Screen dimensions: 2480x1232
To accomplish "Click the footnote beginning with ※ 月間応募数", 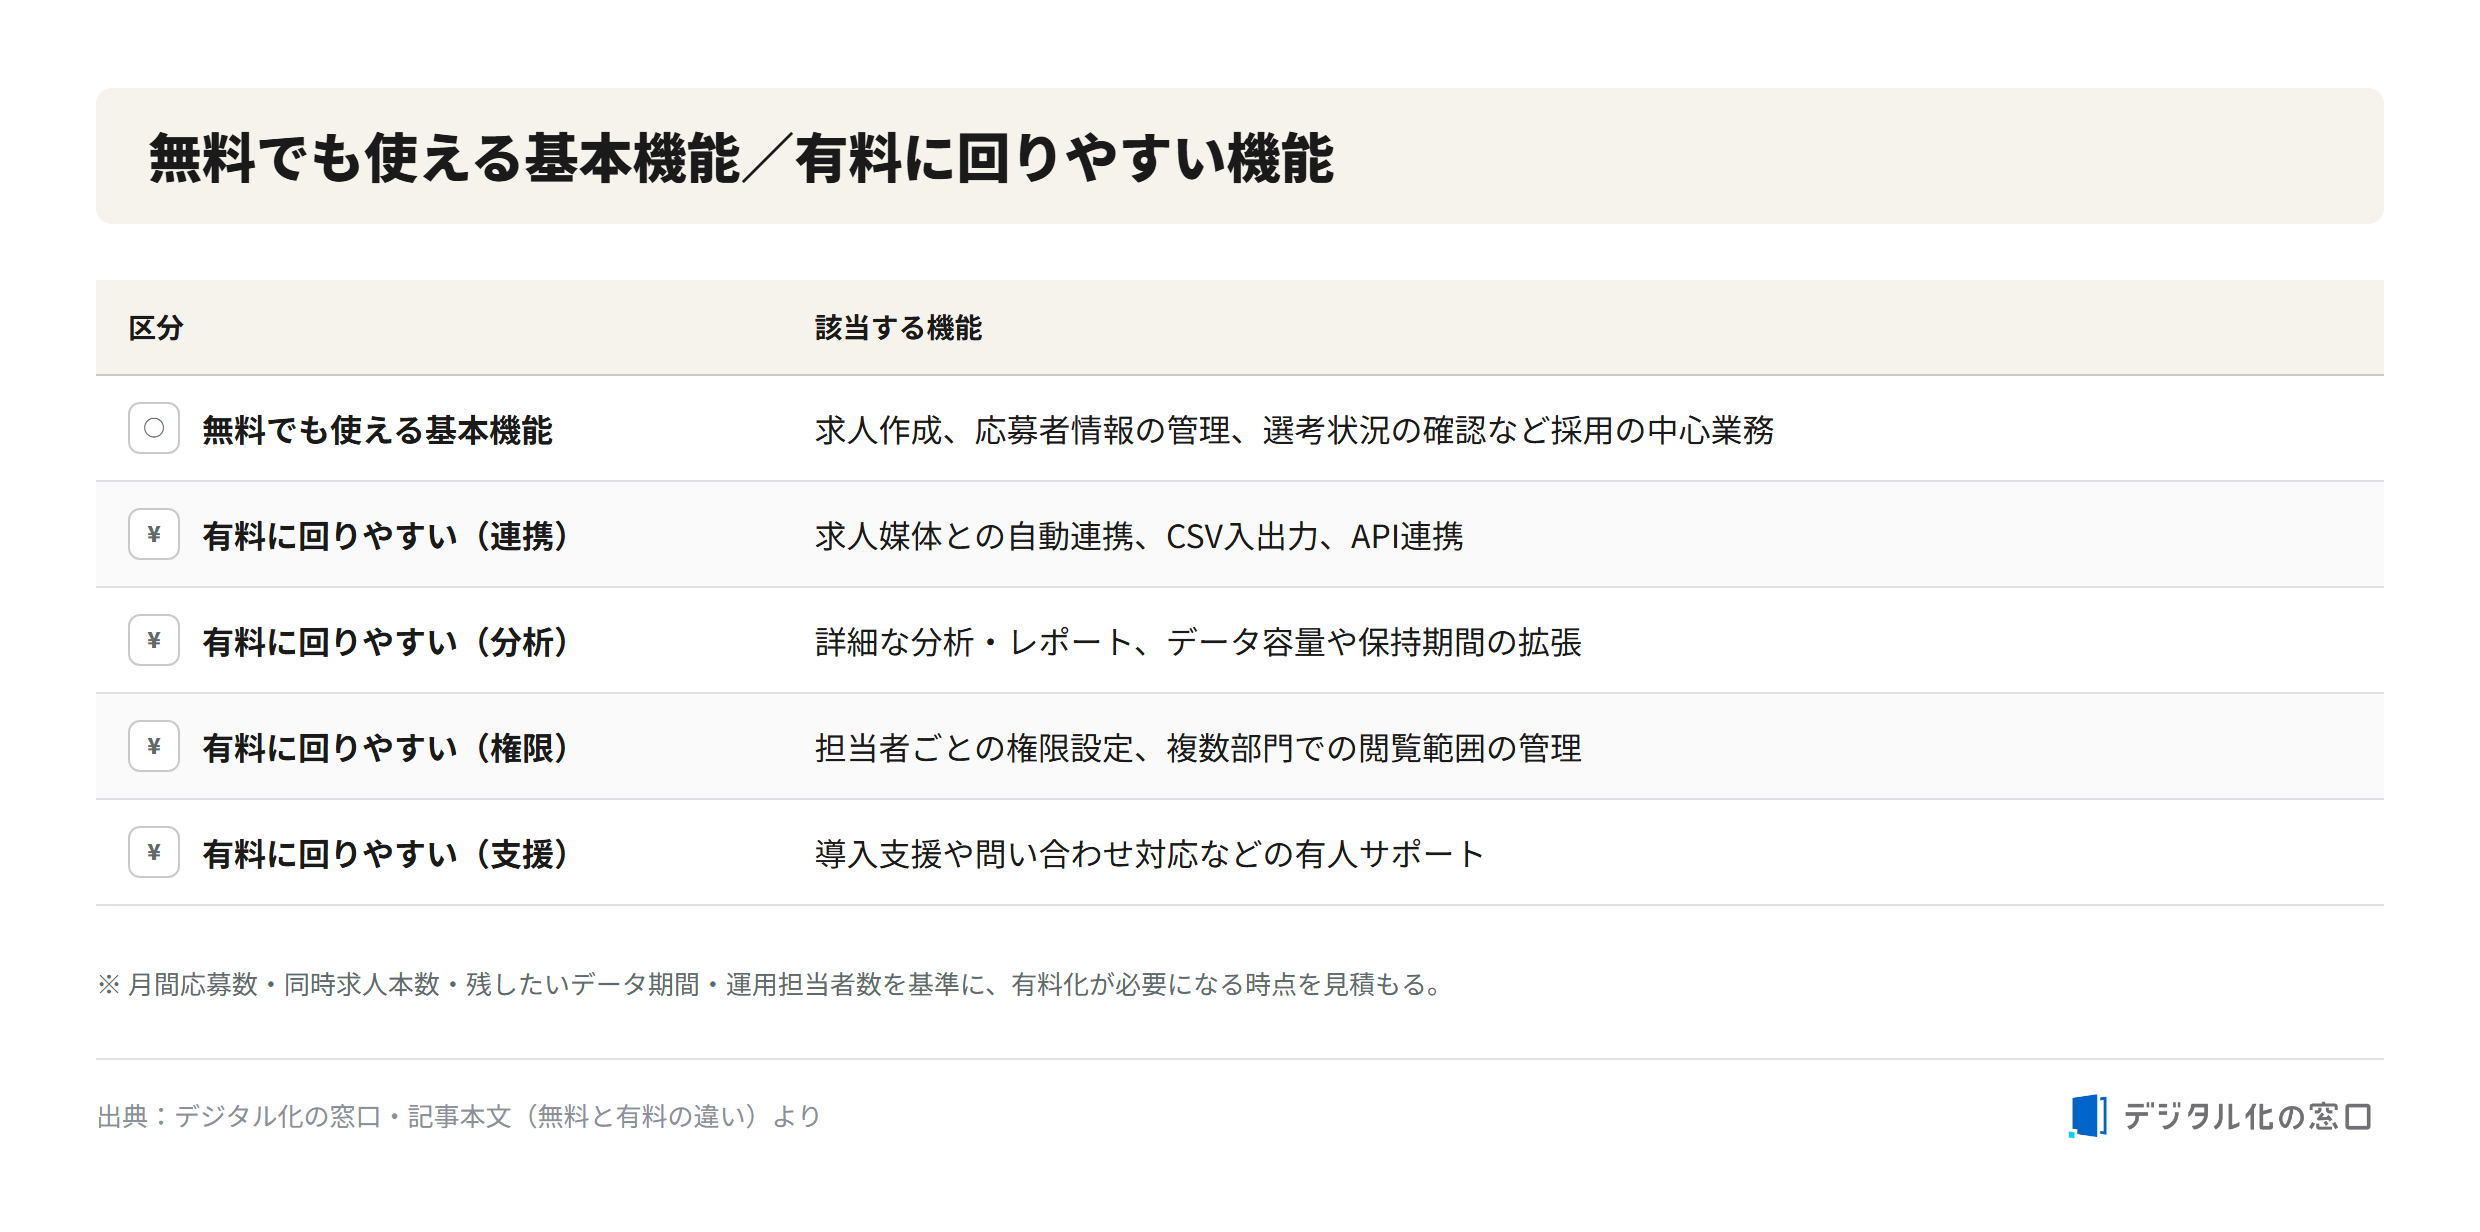I will pos(771,984).
